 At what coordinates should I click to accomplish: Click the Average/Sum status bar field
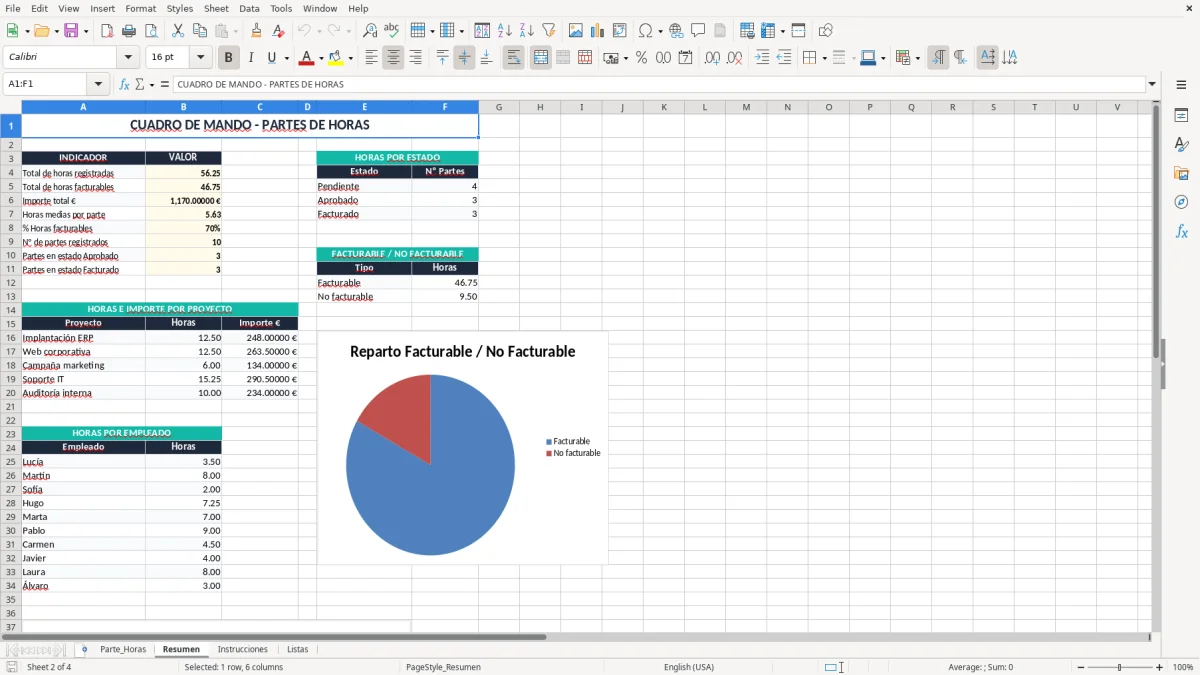pos(980,667)
